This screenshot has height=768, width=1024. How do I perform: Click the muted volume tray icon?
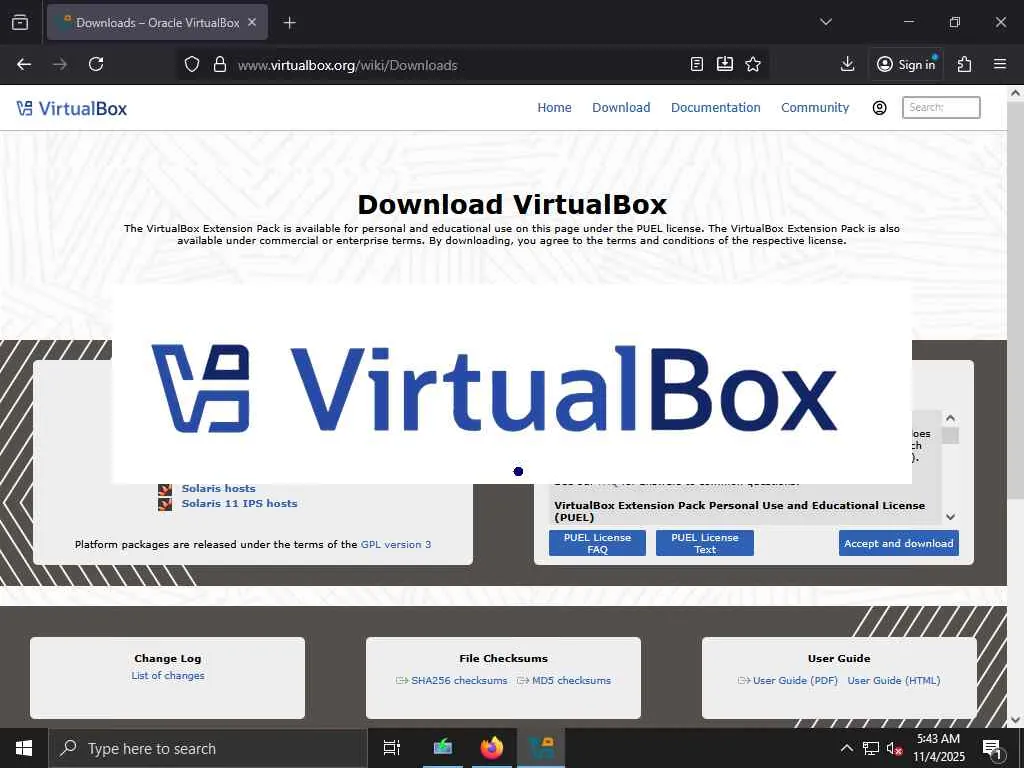894,748
